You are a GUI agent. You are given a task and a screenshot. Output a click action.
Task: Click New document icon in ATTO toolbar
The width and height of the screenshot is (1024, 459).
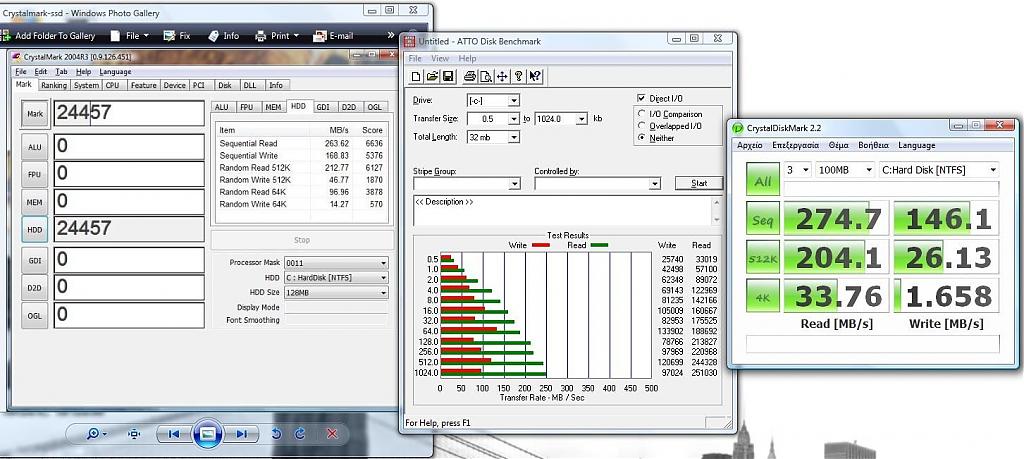(415, 77)
